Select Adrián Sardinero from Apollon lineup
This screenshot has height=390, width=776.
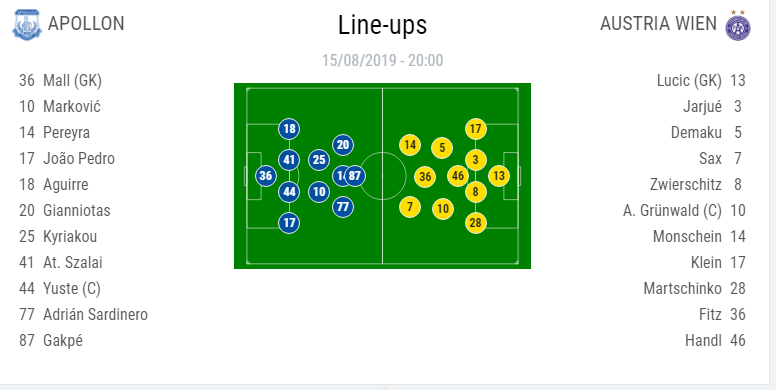tap(96, 314)
